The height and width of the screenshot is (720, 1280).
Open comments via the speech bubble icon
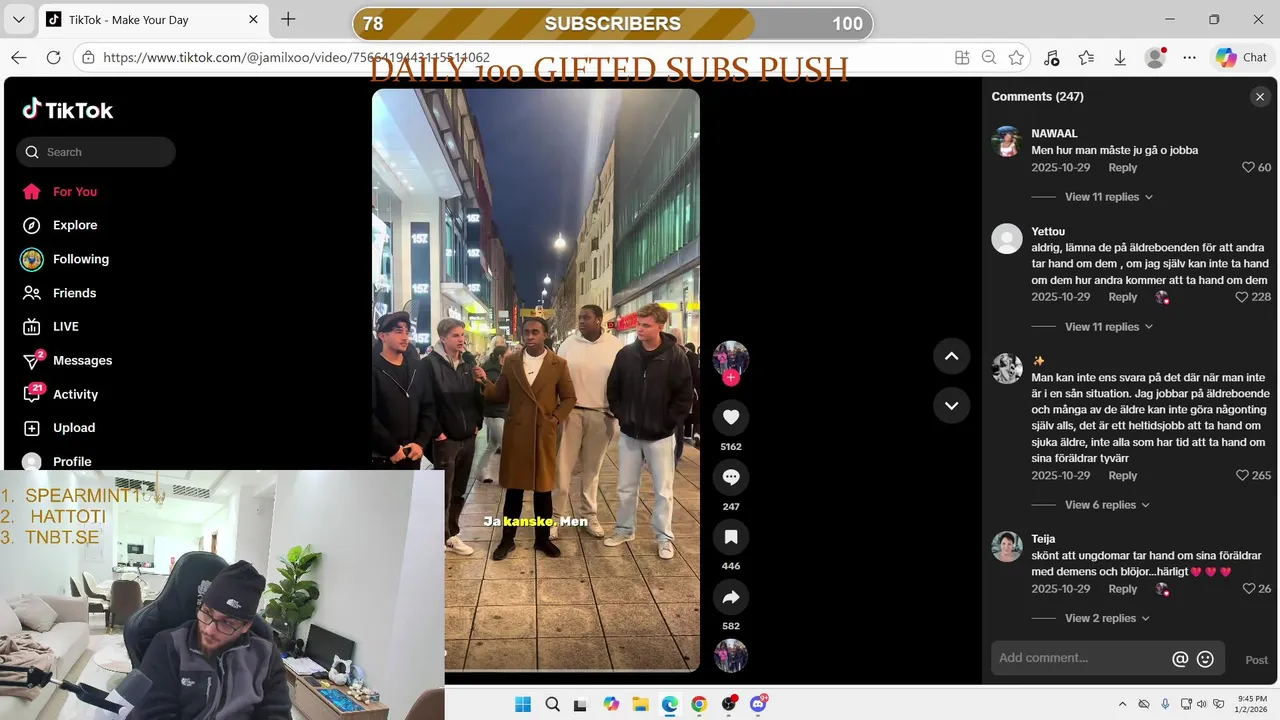pos(730,477)
